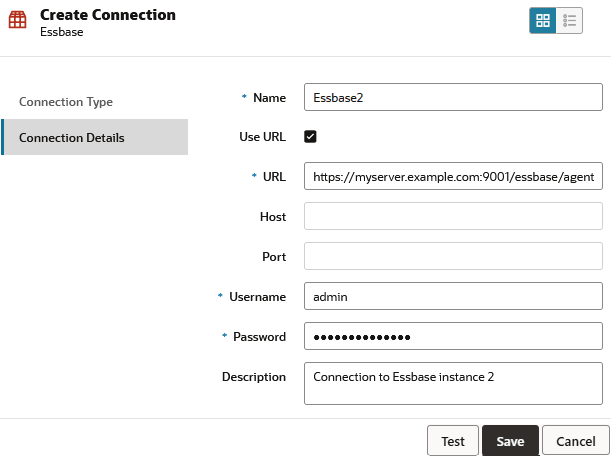The width and height of the screenshot is (615, 457).
Task: Switch to list view icon
Action: pos(569,21)
